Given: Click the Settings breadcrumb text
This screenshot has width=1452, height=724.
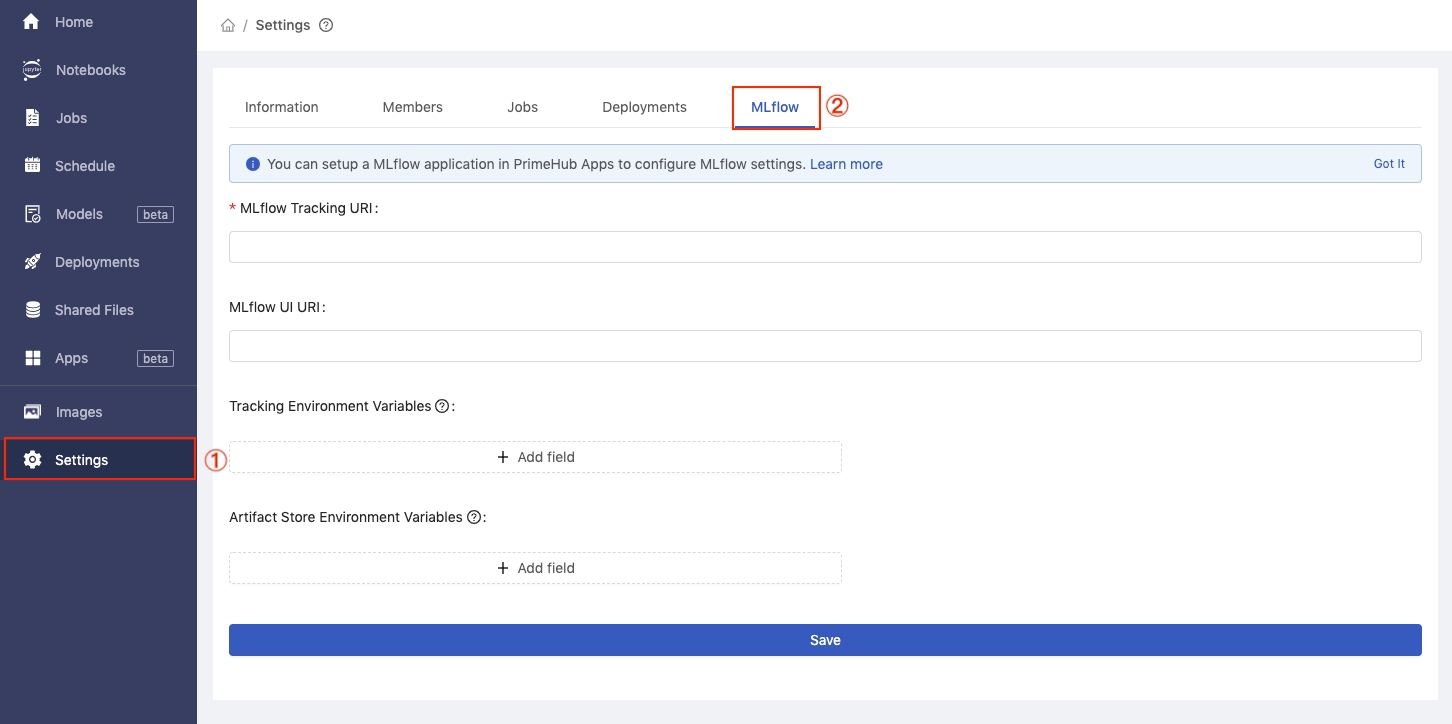Looking at the screenshot, I should (x=283, y=25).
